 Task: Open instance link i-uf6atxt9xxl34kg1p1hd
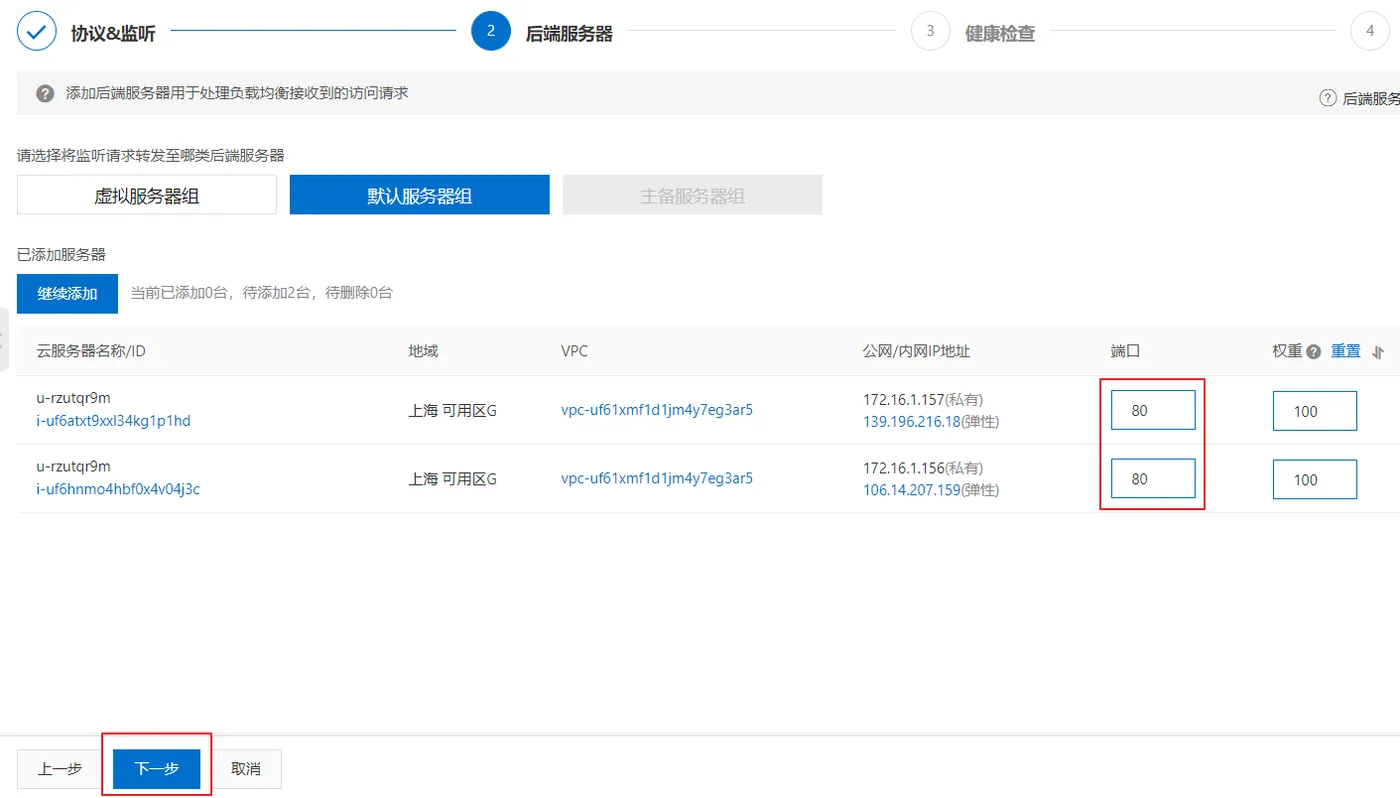pos(113,421)
